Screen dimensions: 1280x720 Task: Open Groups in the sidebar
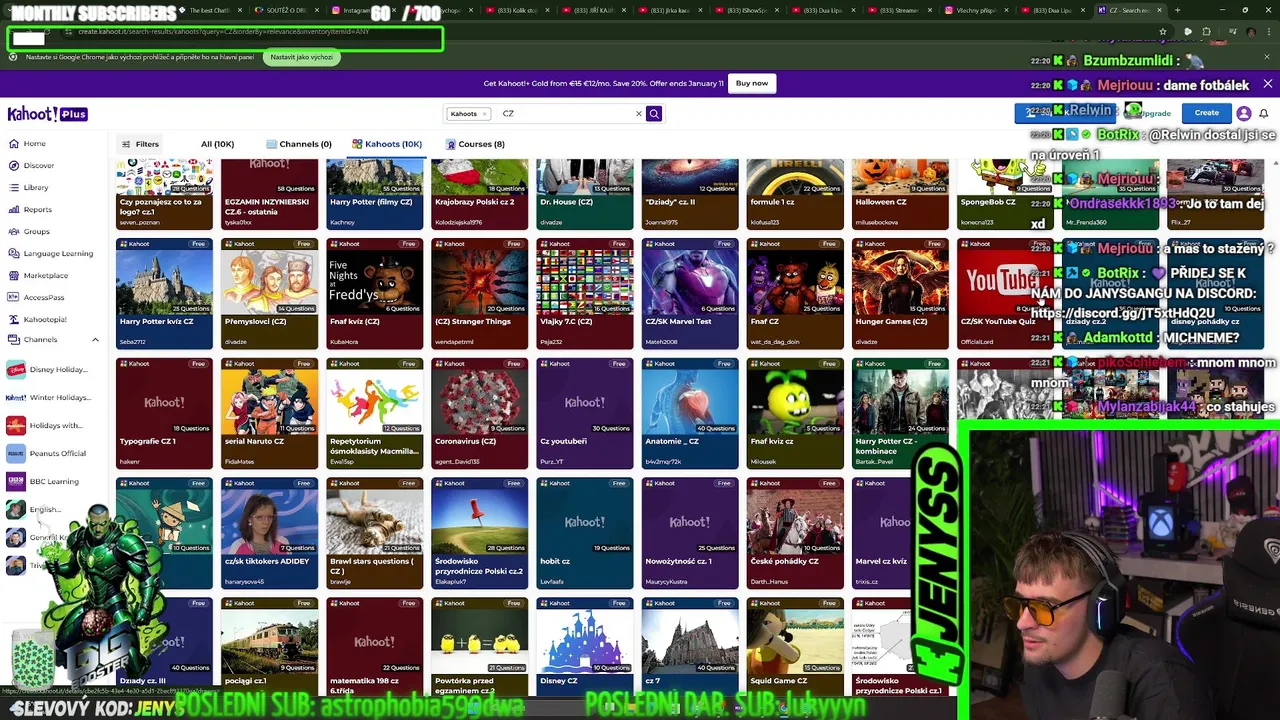click(x=29, y=231)
